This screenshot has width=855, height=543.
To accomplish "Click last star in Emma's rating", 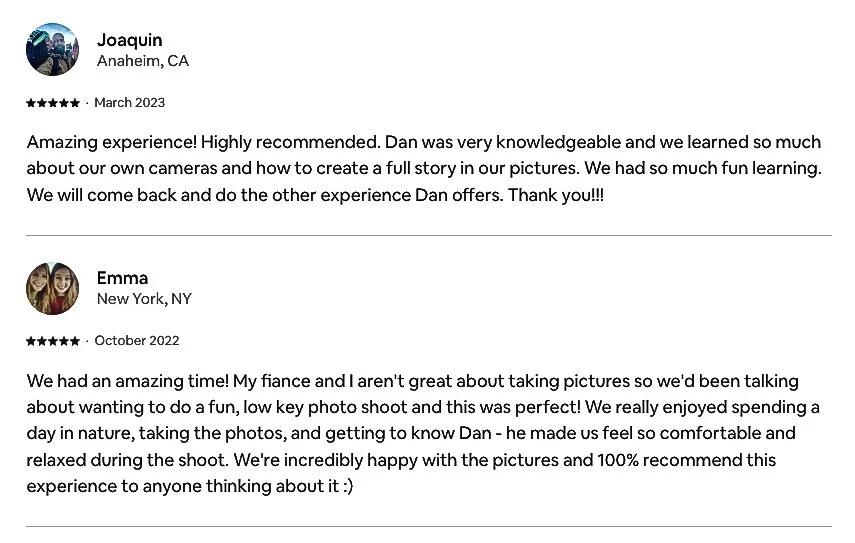I will click(x=75, y=341).
